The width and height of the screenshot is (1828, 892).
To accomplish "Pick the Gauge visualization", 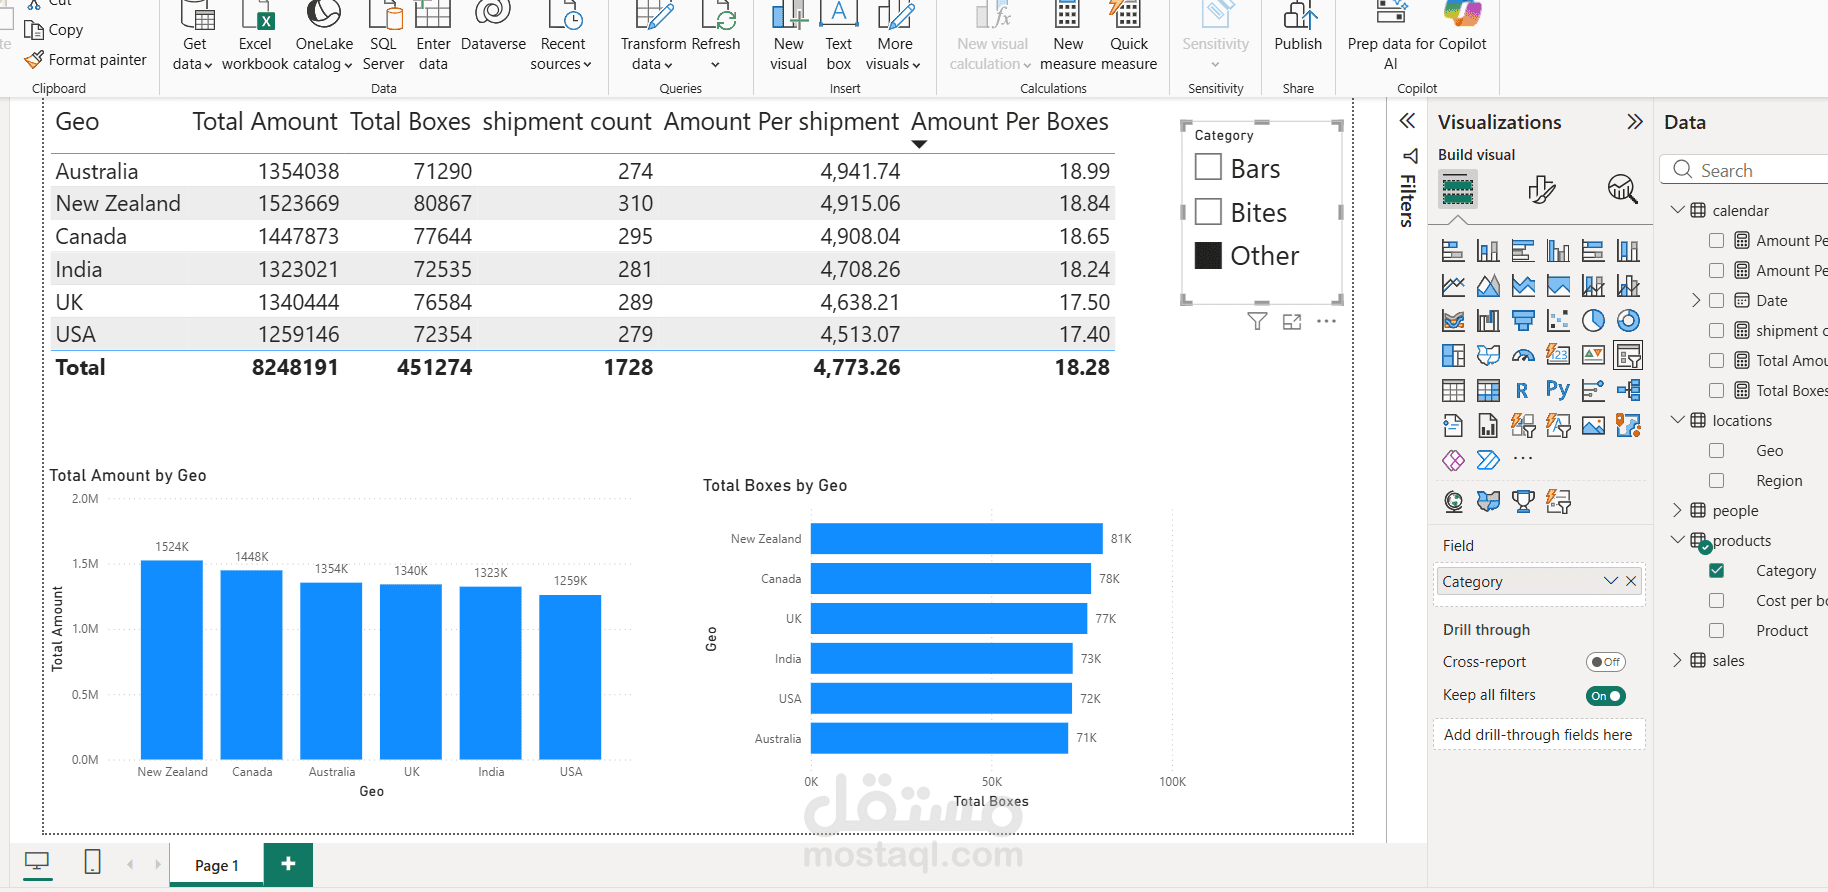I will click(1523, 355).
